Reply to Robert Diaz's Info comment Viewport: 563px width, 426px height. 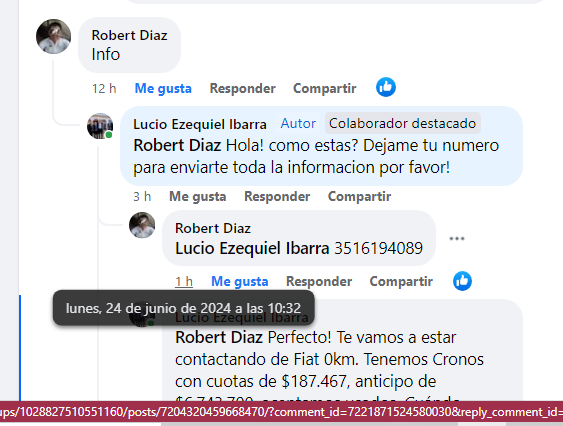pyautogui.click(x=243, y=88)
